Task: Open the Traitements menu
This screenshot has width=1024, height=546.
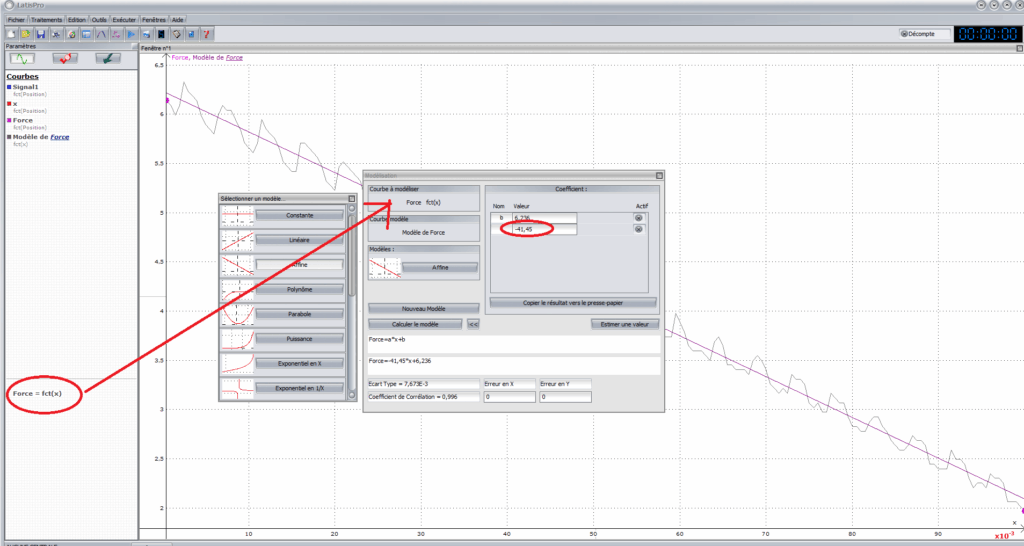Action: [x=46, y=19]
